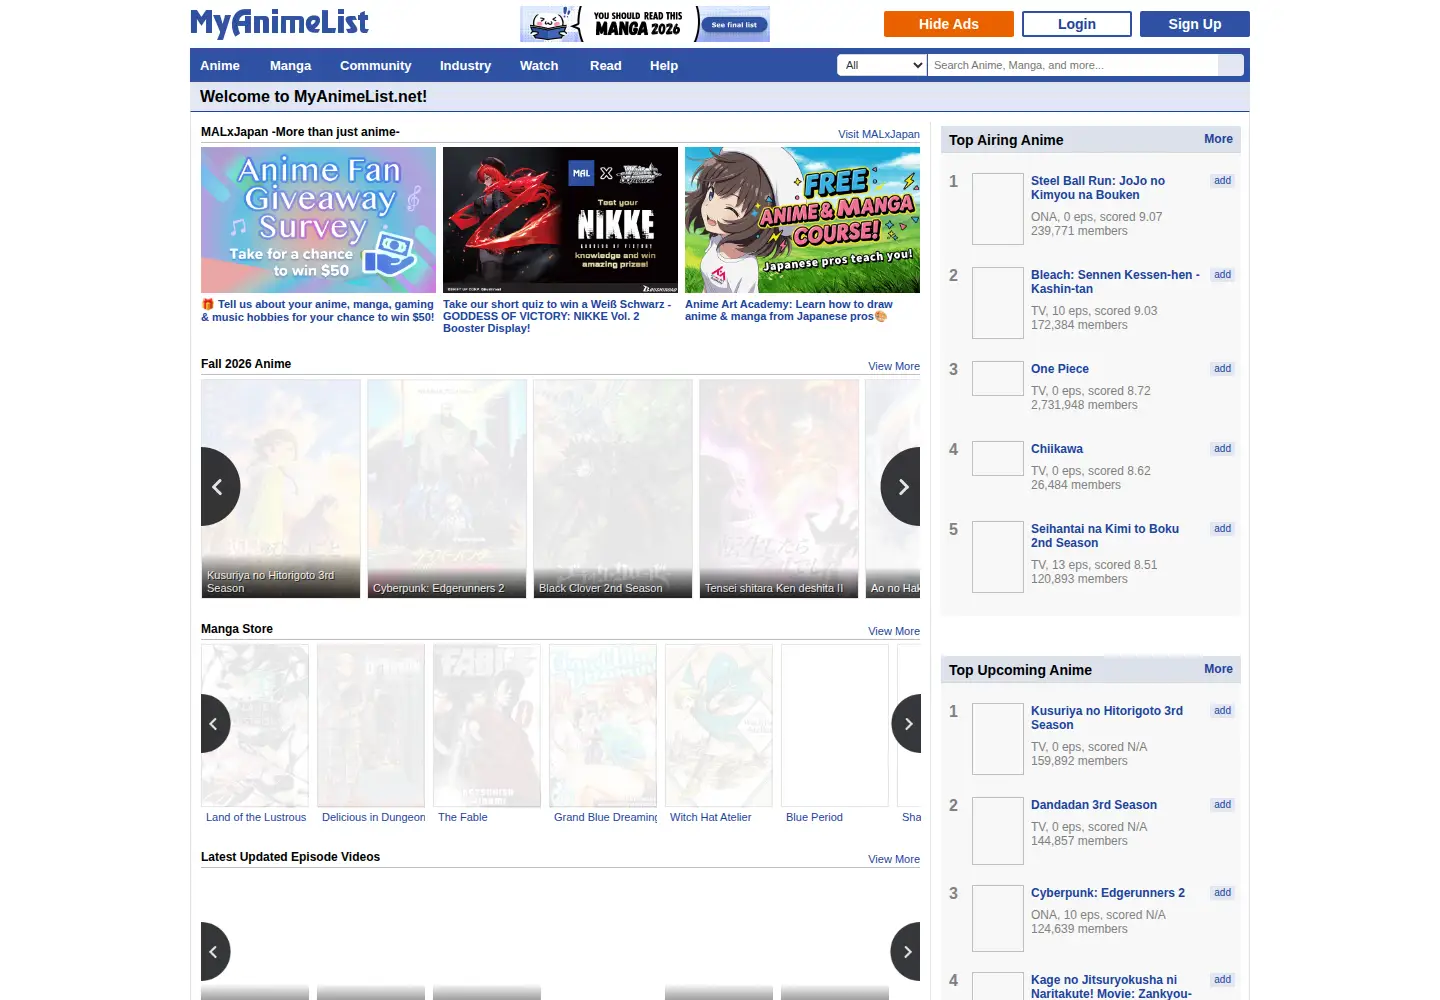Click the Login button
The height and width of the screenshot is (1000, 1440).
[x=1077, y=24]
